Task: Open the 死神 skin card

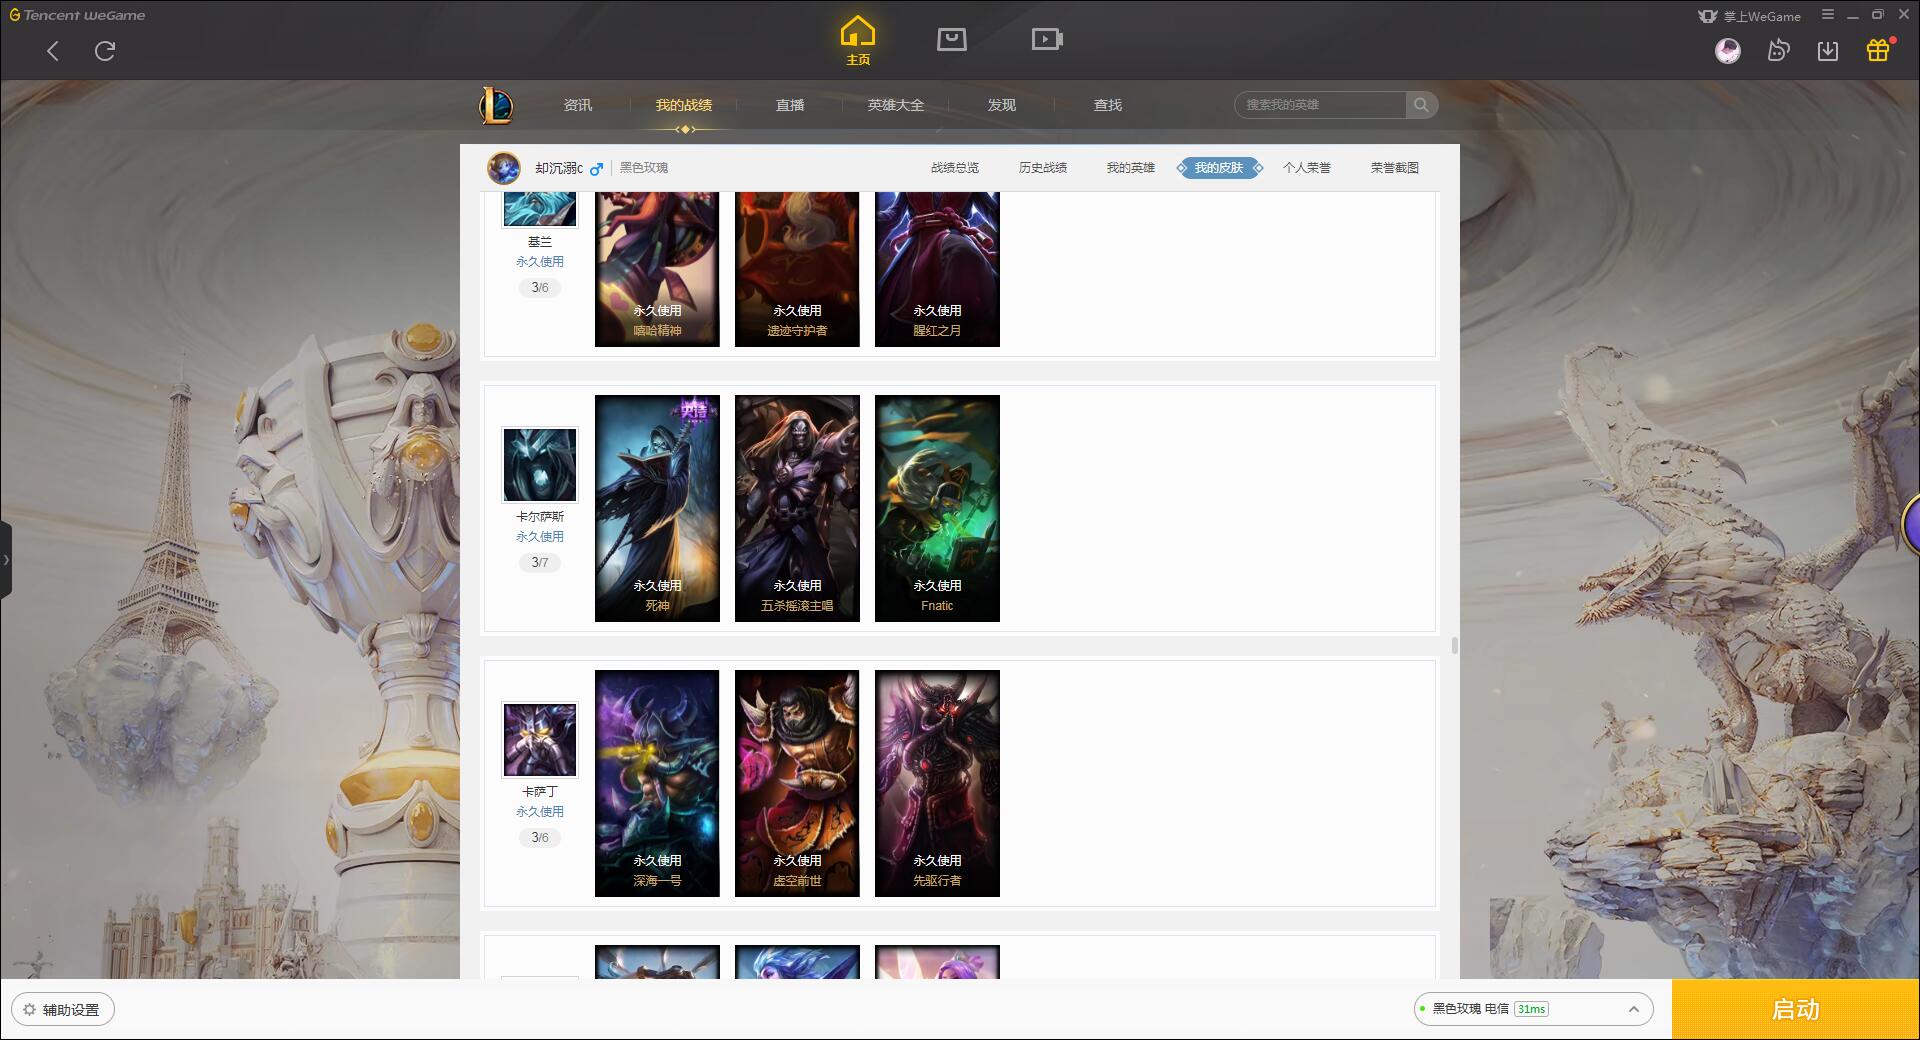Action: (657, 508)
